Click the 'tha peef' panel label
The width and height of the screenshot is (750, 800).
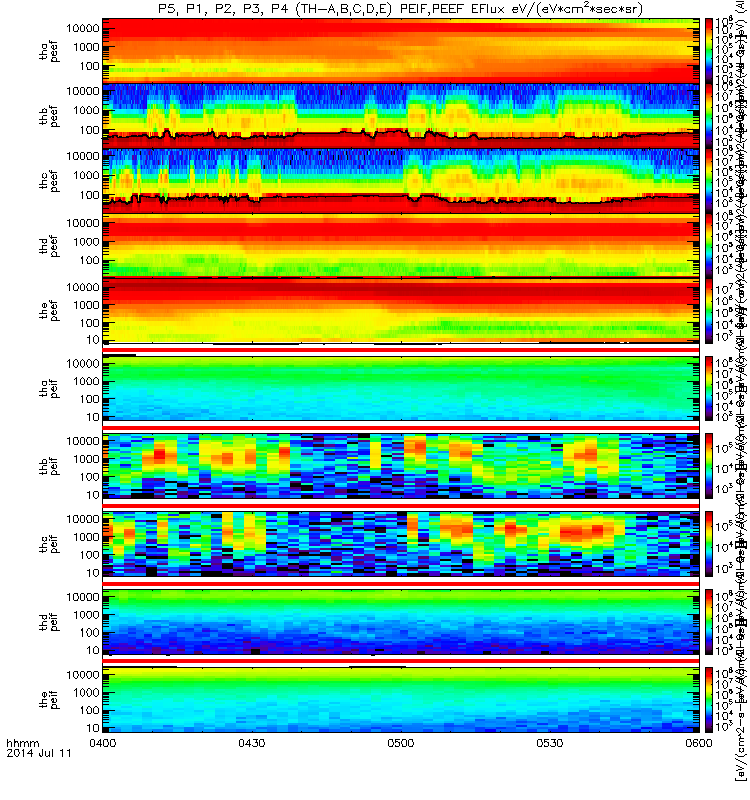point(49,51)
